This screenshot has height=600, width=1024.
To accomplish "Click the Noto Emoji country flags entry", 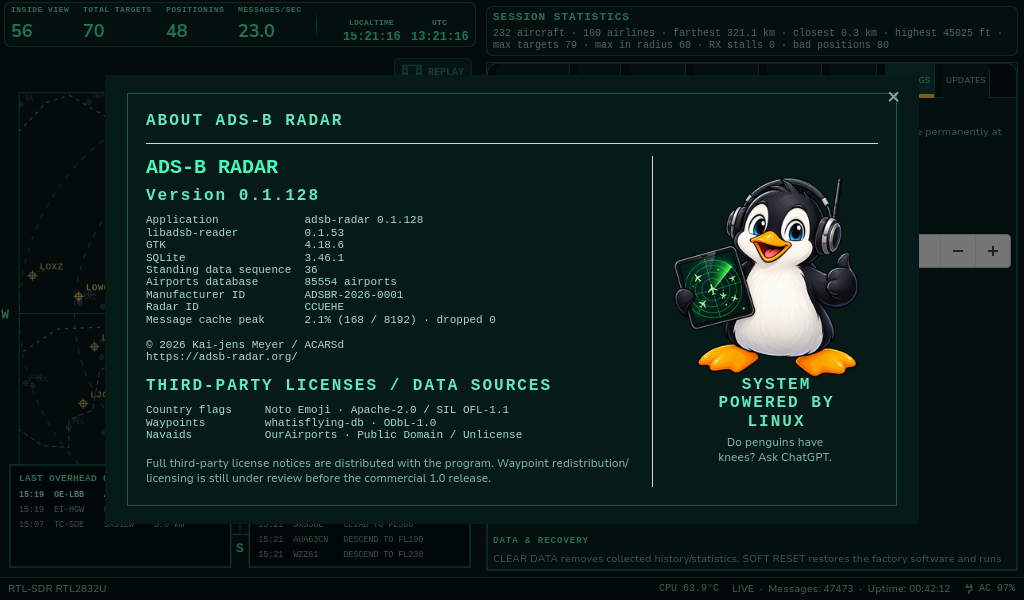I will [x=387, y=410].
